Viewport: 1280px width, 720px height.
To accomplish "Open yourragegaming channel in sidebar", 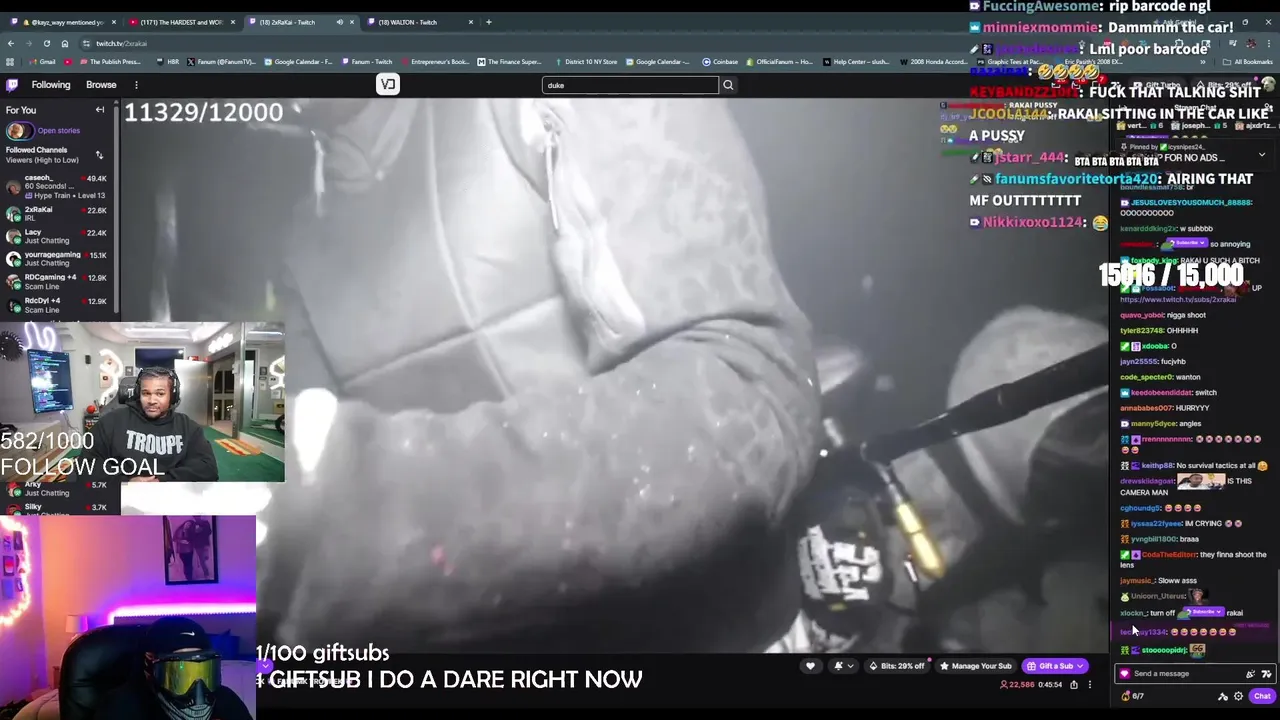I will (56, 259).
